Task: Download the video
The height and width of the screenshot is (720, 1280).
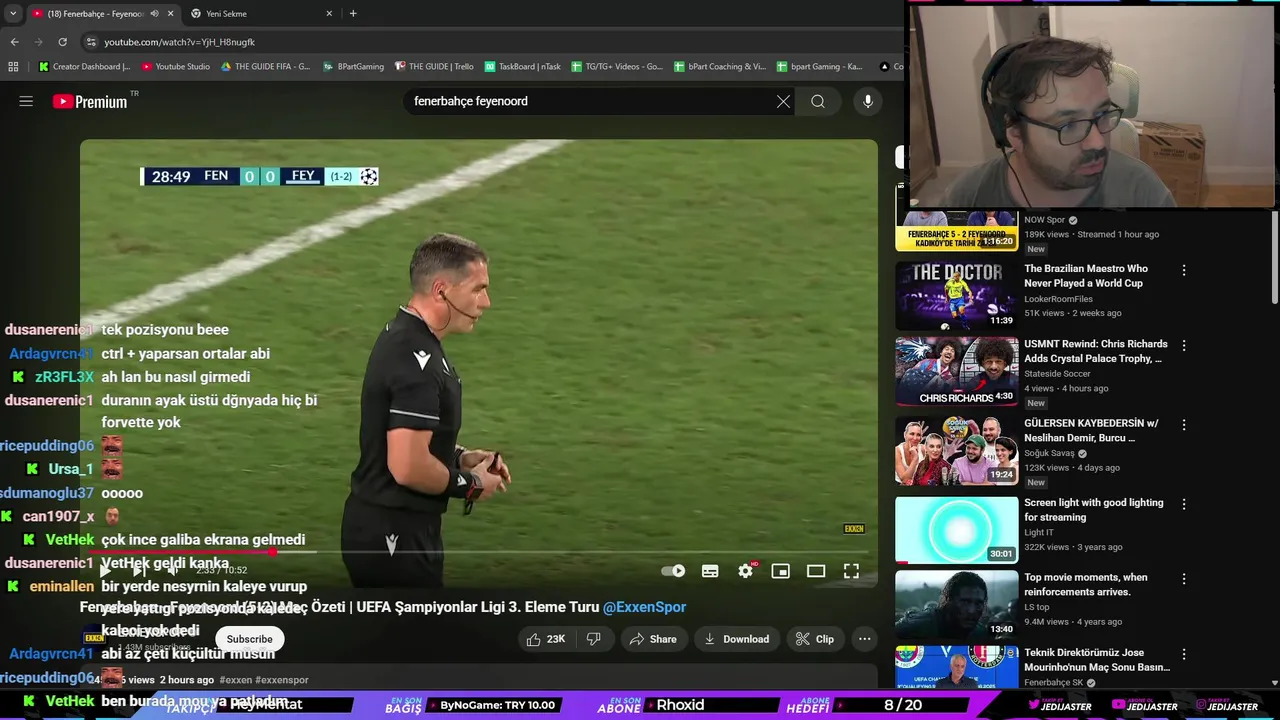Action: [x=737, y=639]
